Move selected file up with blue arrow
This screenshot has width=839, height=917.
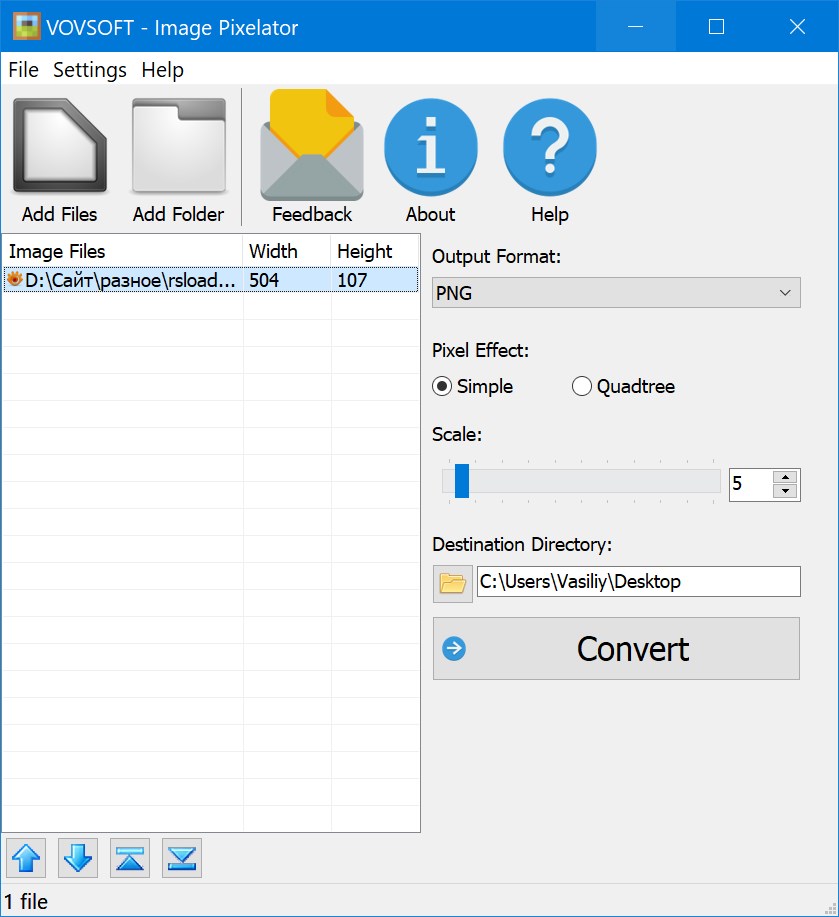pyautogui.click(x=26, y=858)
